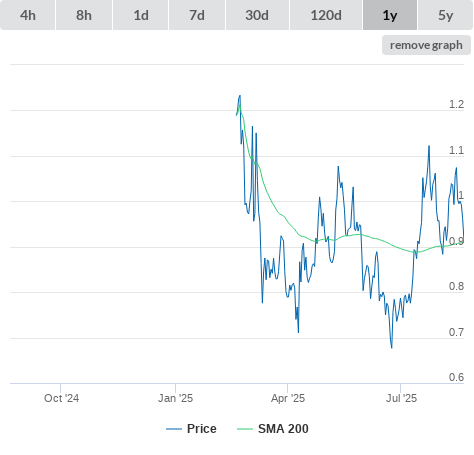Click the blue Price legend line marker

174,429
